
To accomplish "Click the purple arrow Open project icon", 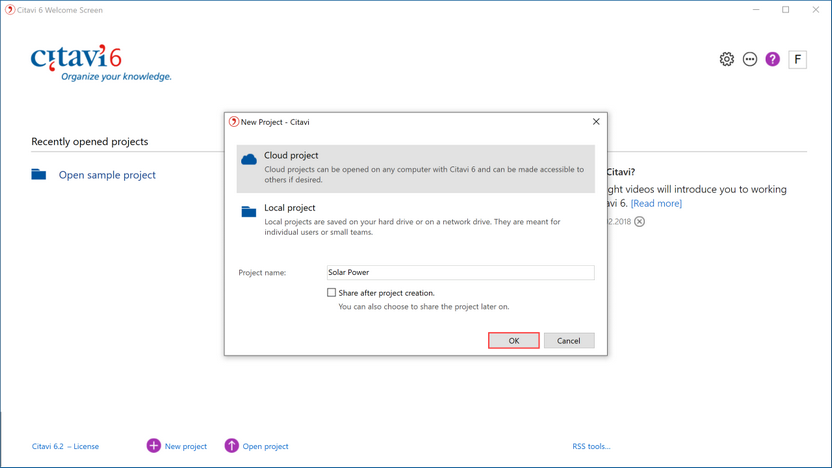I will click(231, 446).
